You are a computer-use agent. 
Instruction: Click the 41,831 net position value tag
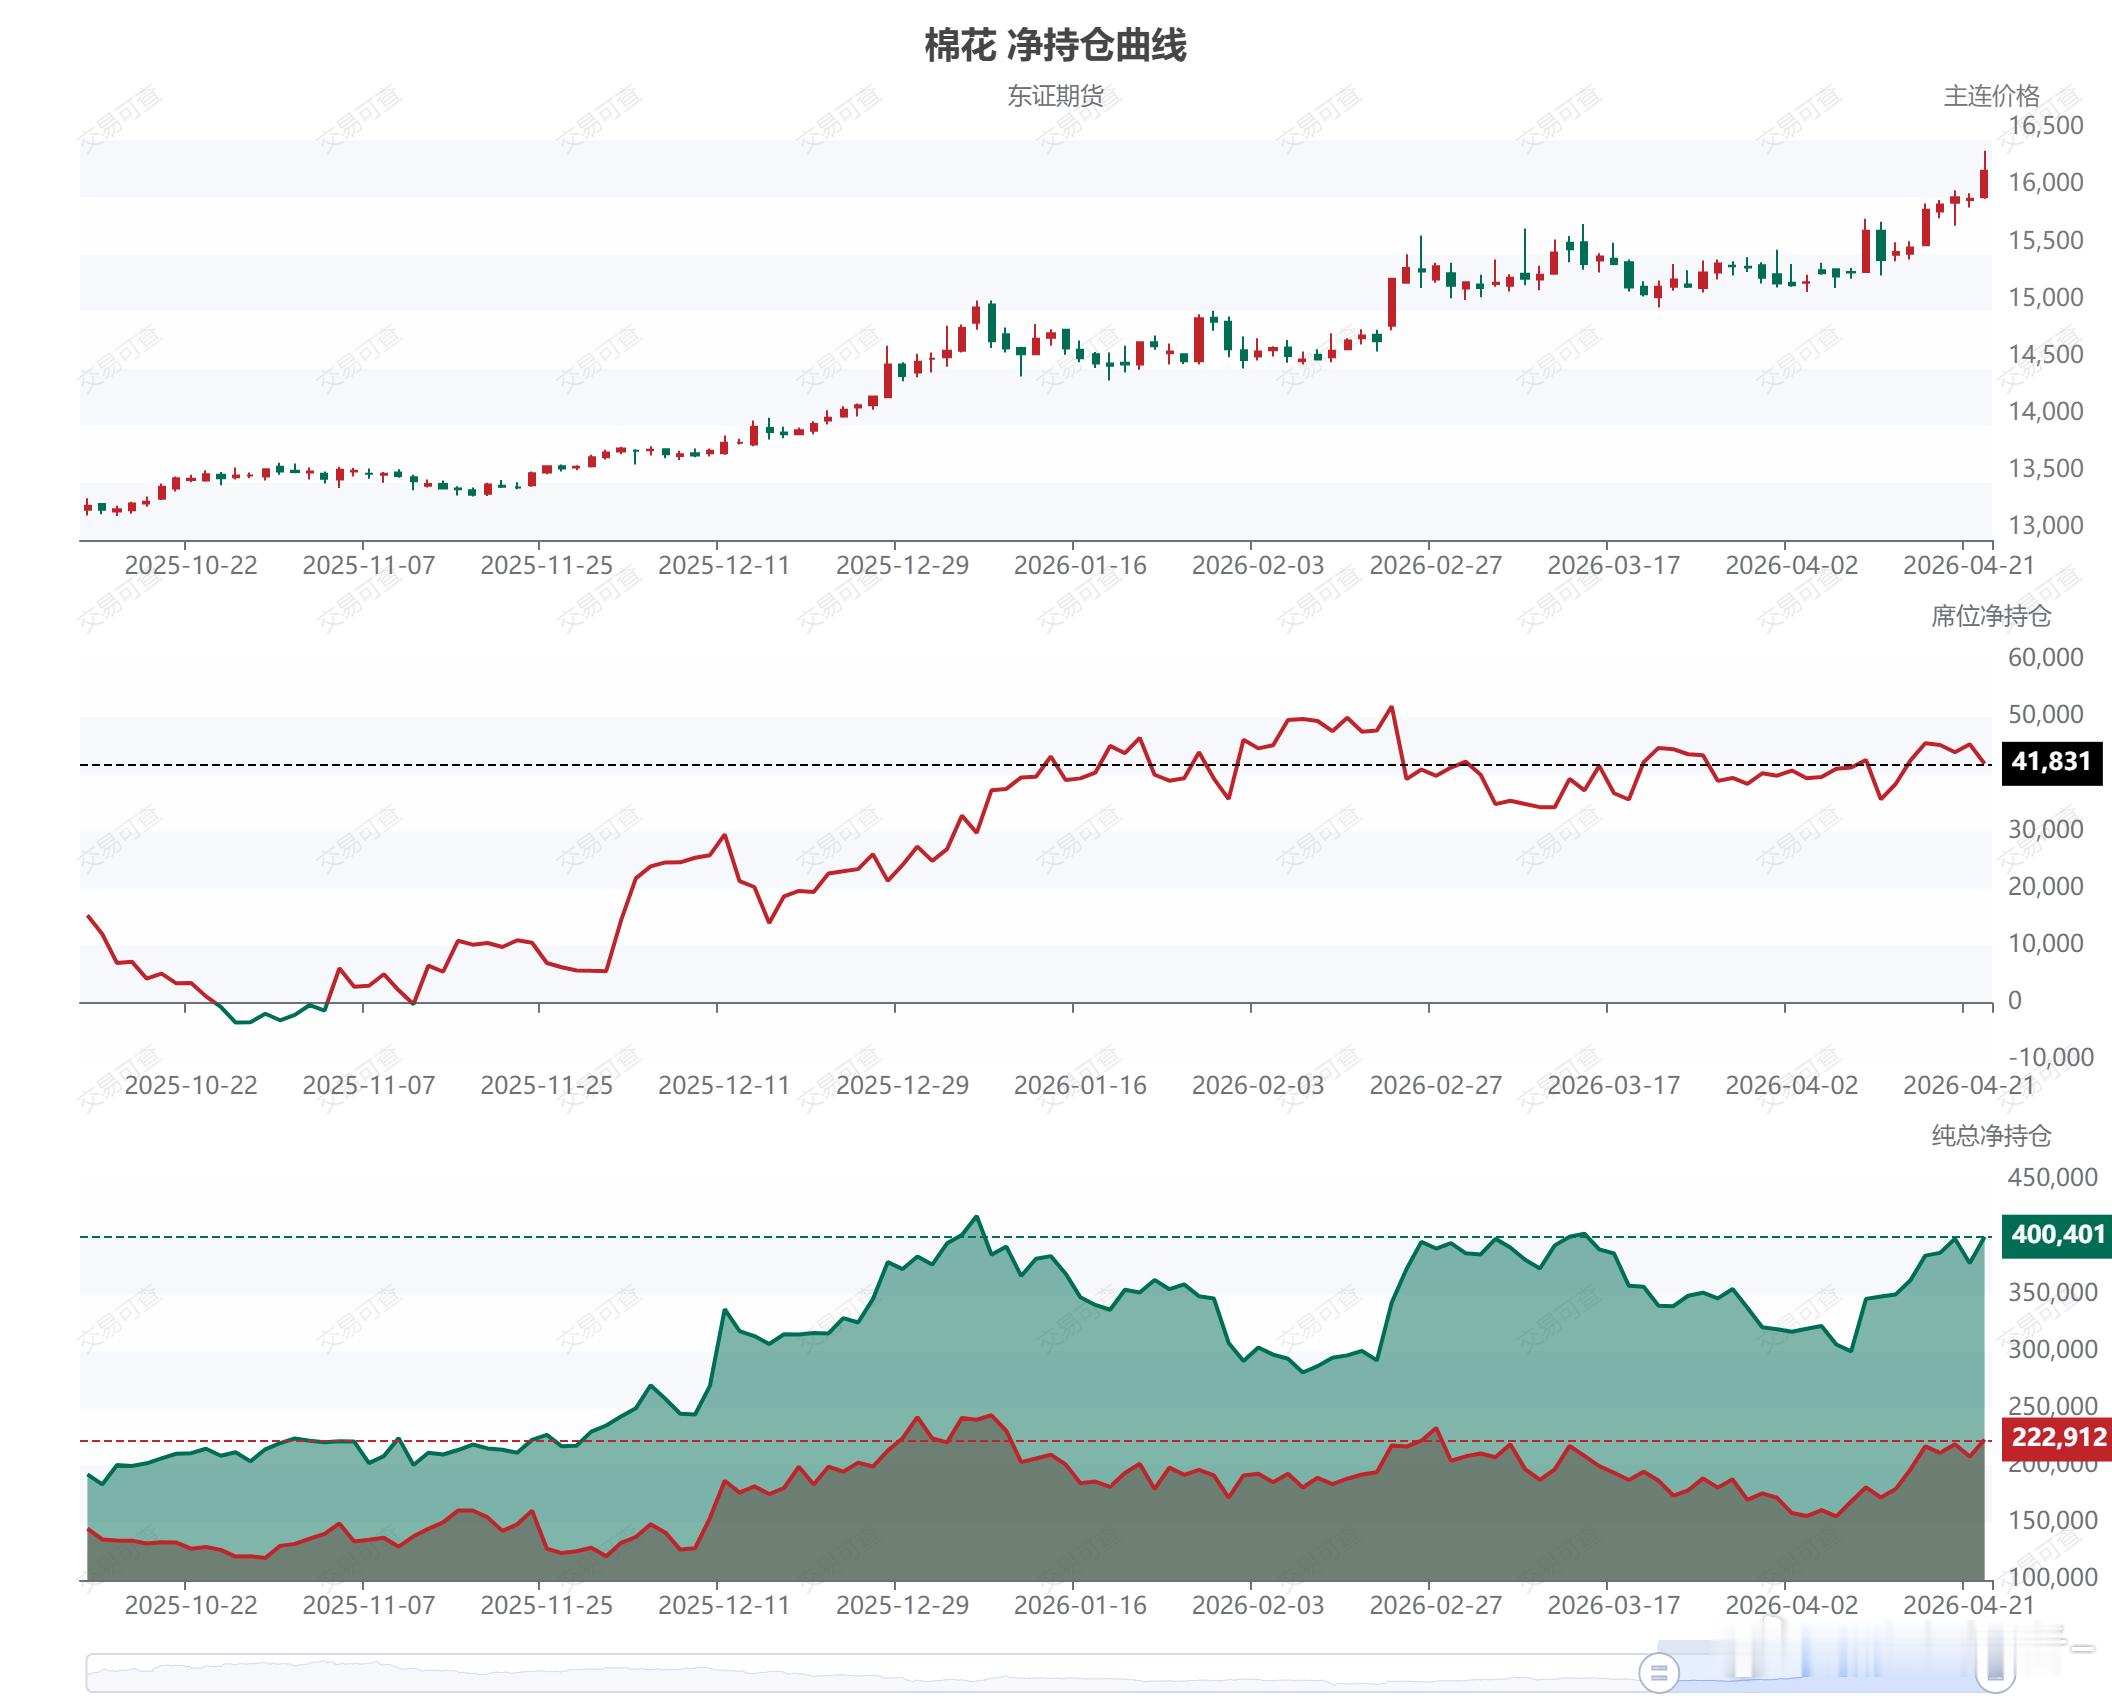click(x=2050, y=762)
